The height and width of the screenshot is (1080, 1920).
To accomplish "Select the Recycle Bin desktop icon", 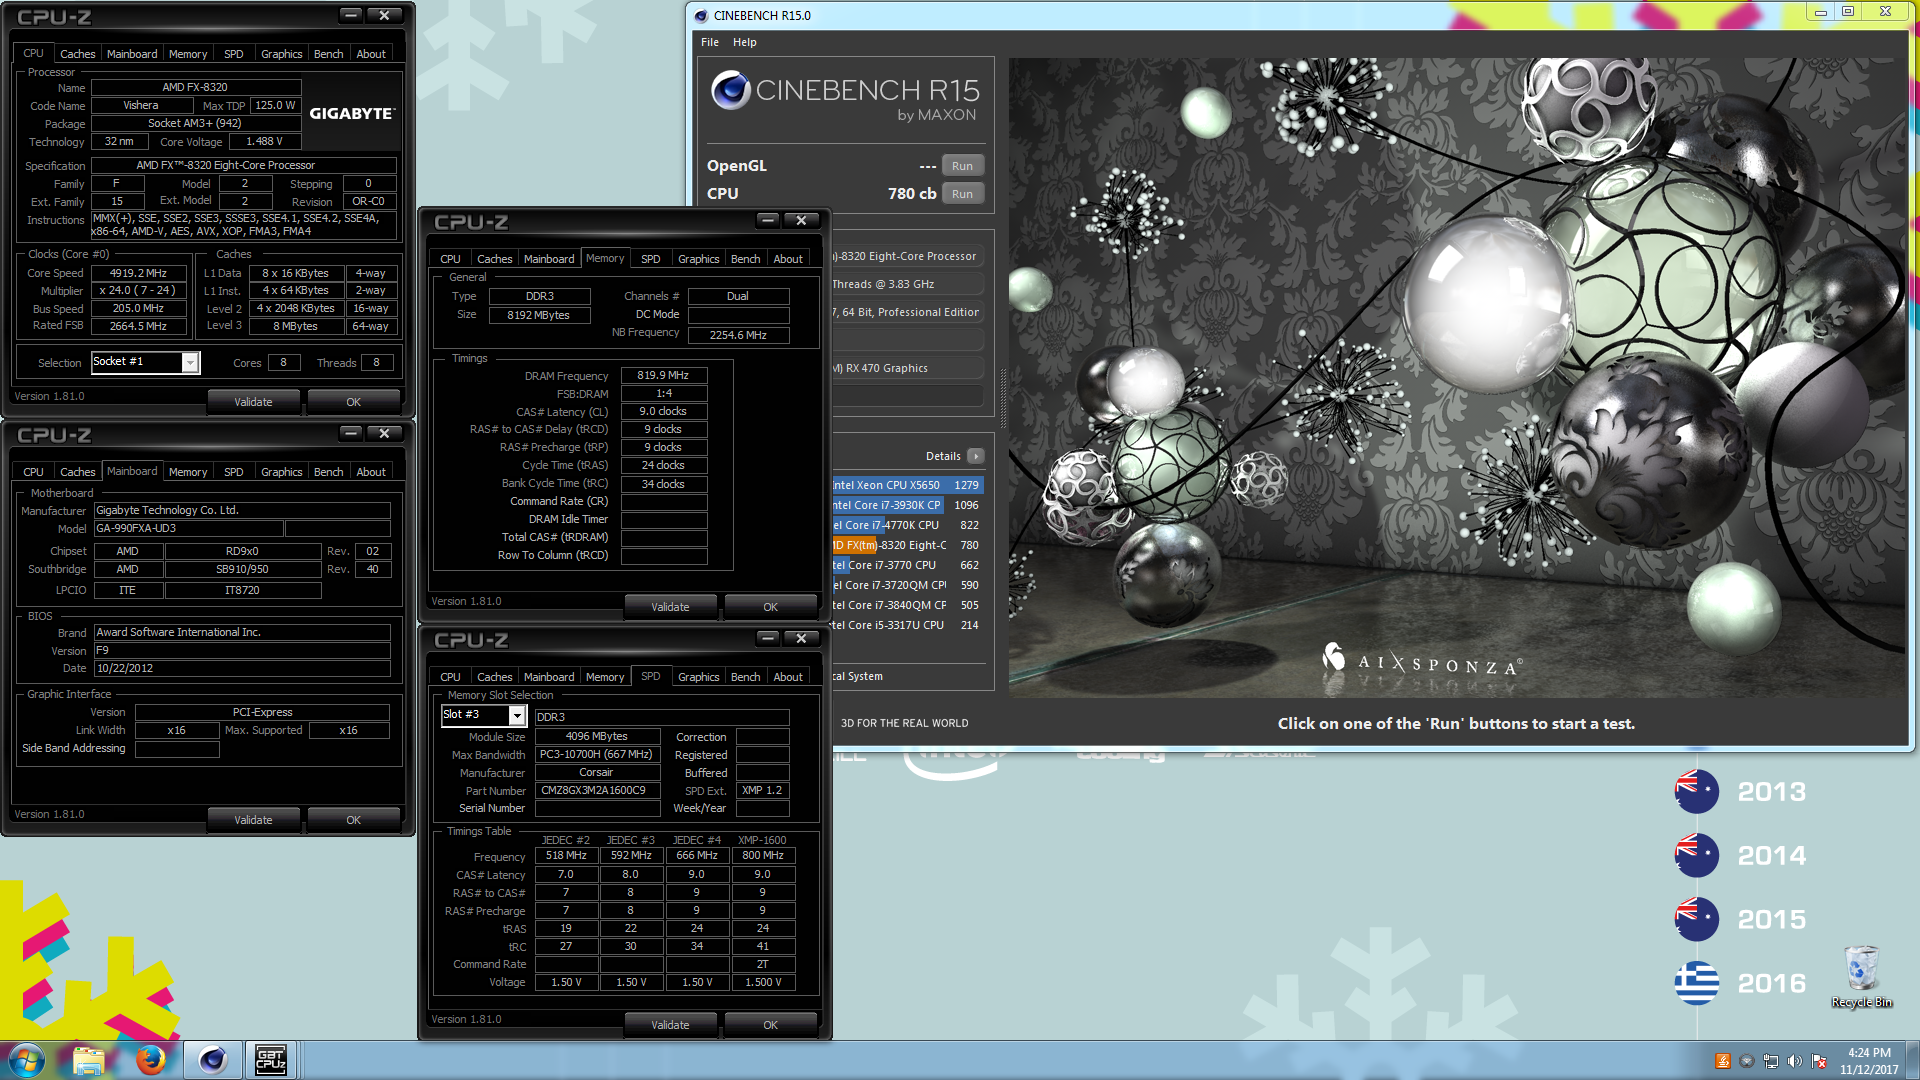I will tap(1861, 977).
